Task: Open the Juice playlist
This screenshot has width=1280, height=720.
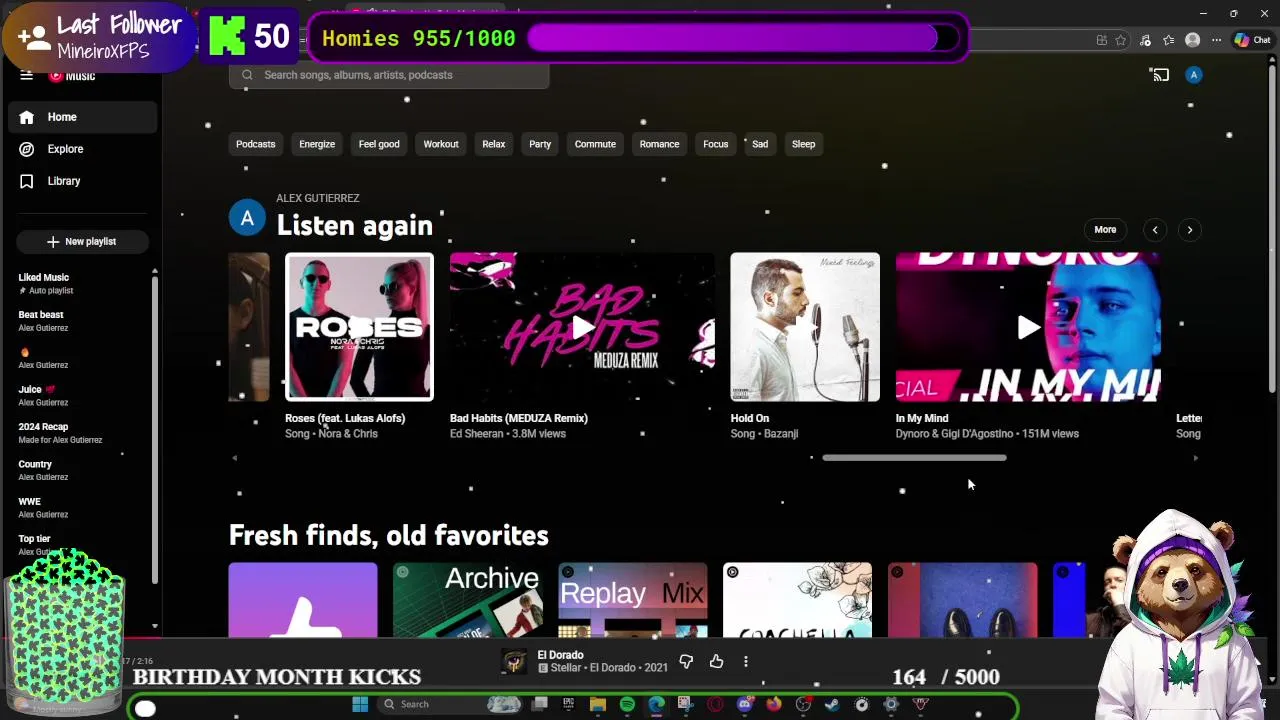Action: click(82, 396)
